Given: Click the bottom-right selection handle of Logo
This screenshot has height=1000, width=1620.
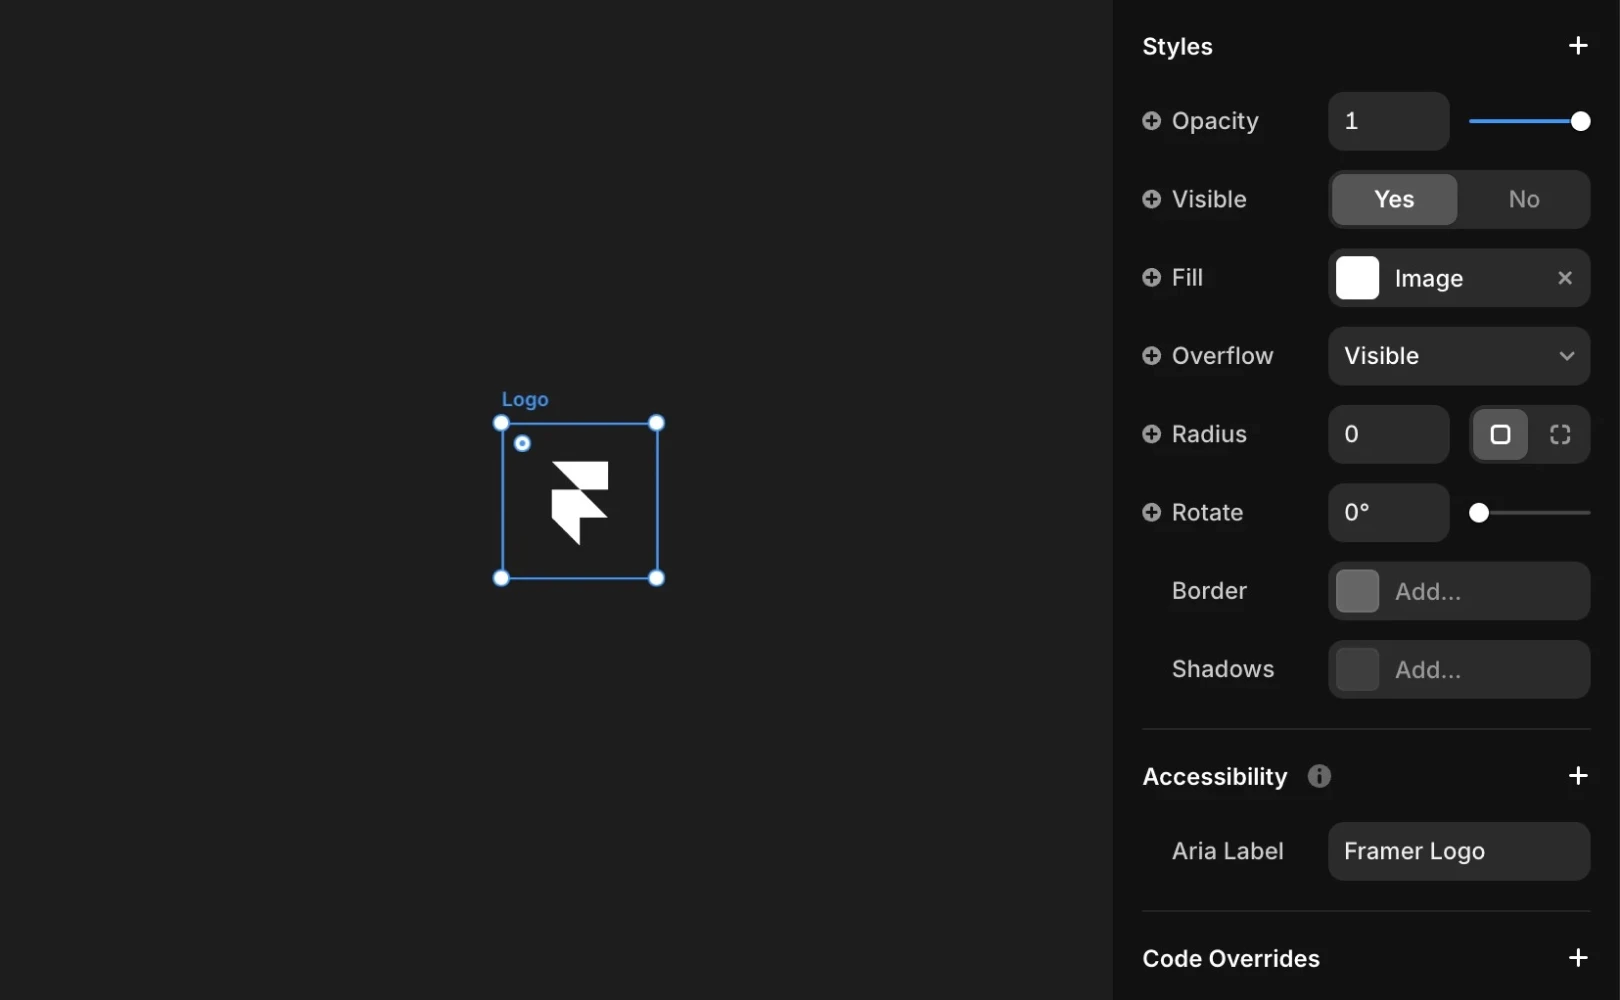Looking at the screenshot, I should pos(657,578).
